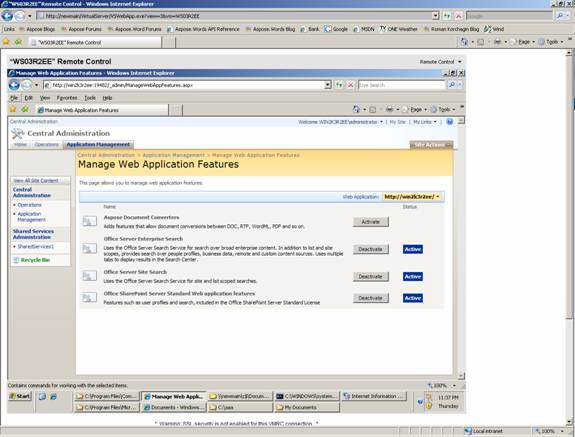Open View All Site Content link
The width and height of the screenshot is (575, 437).
tap(36, 180)
